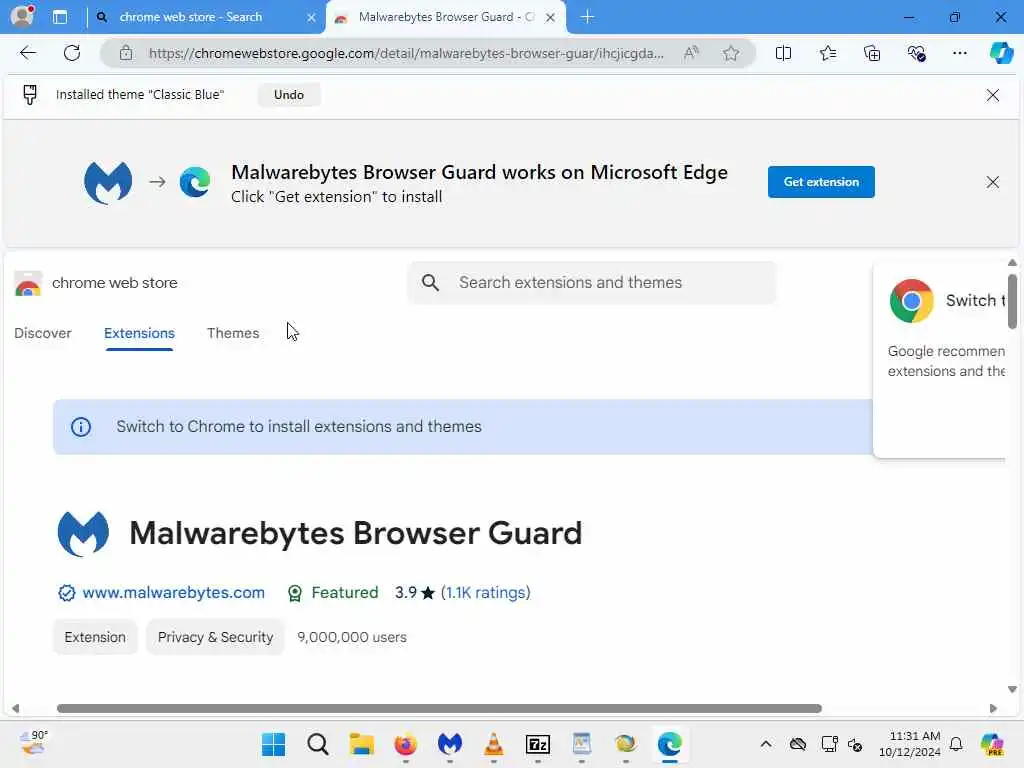
Task: Click the Featured badge
Action: (x=332, y=593)
